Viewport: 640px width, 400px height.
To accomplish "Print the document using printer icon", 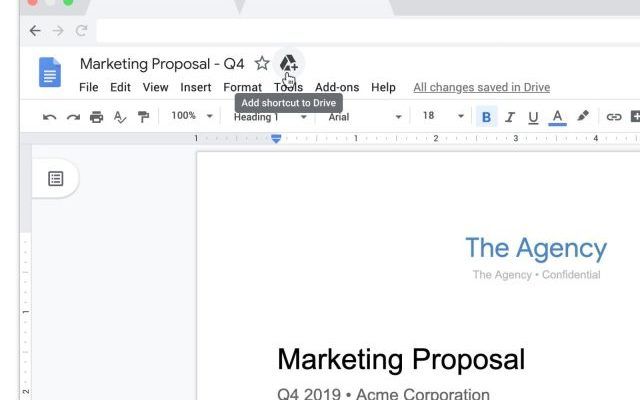I will (96, 117).
